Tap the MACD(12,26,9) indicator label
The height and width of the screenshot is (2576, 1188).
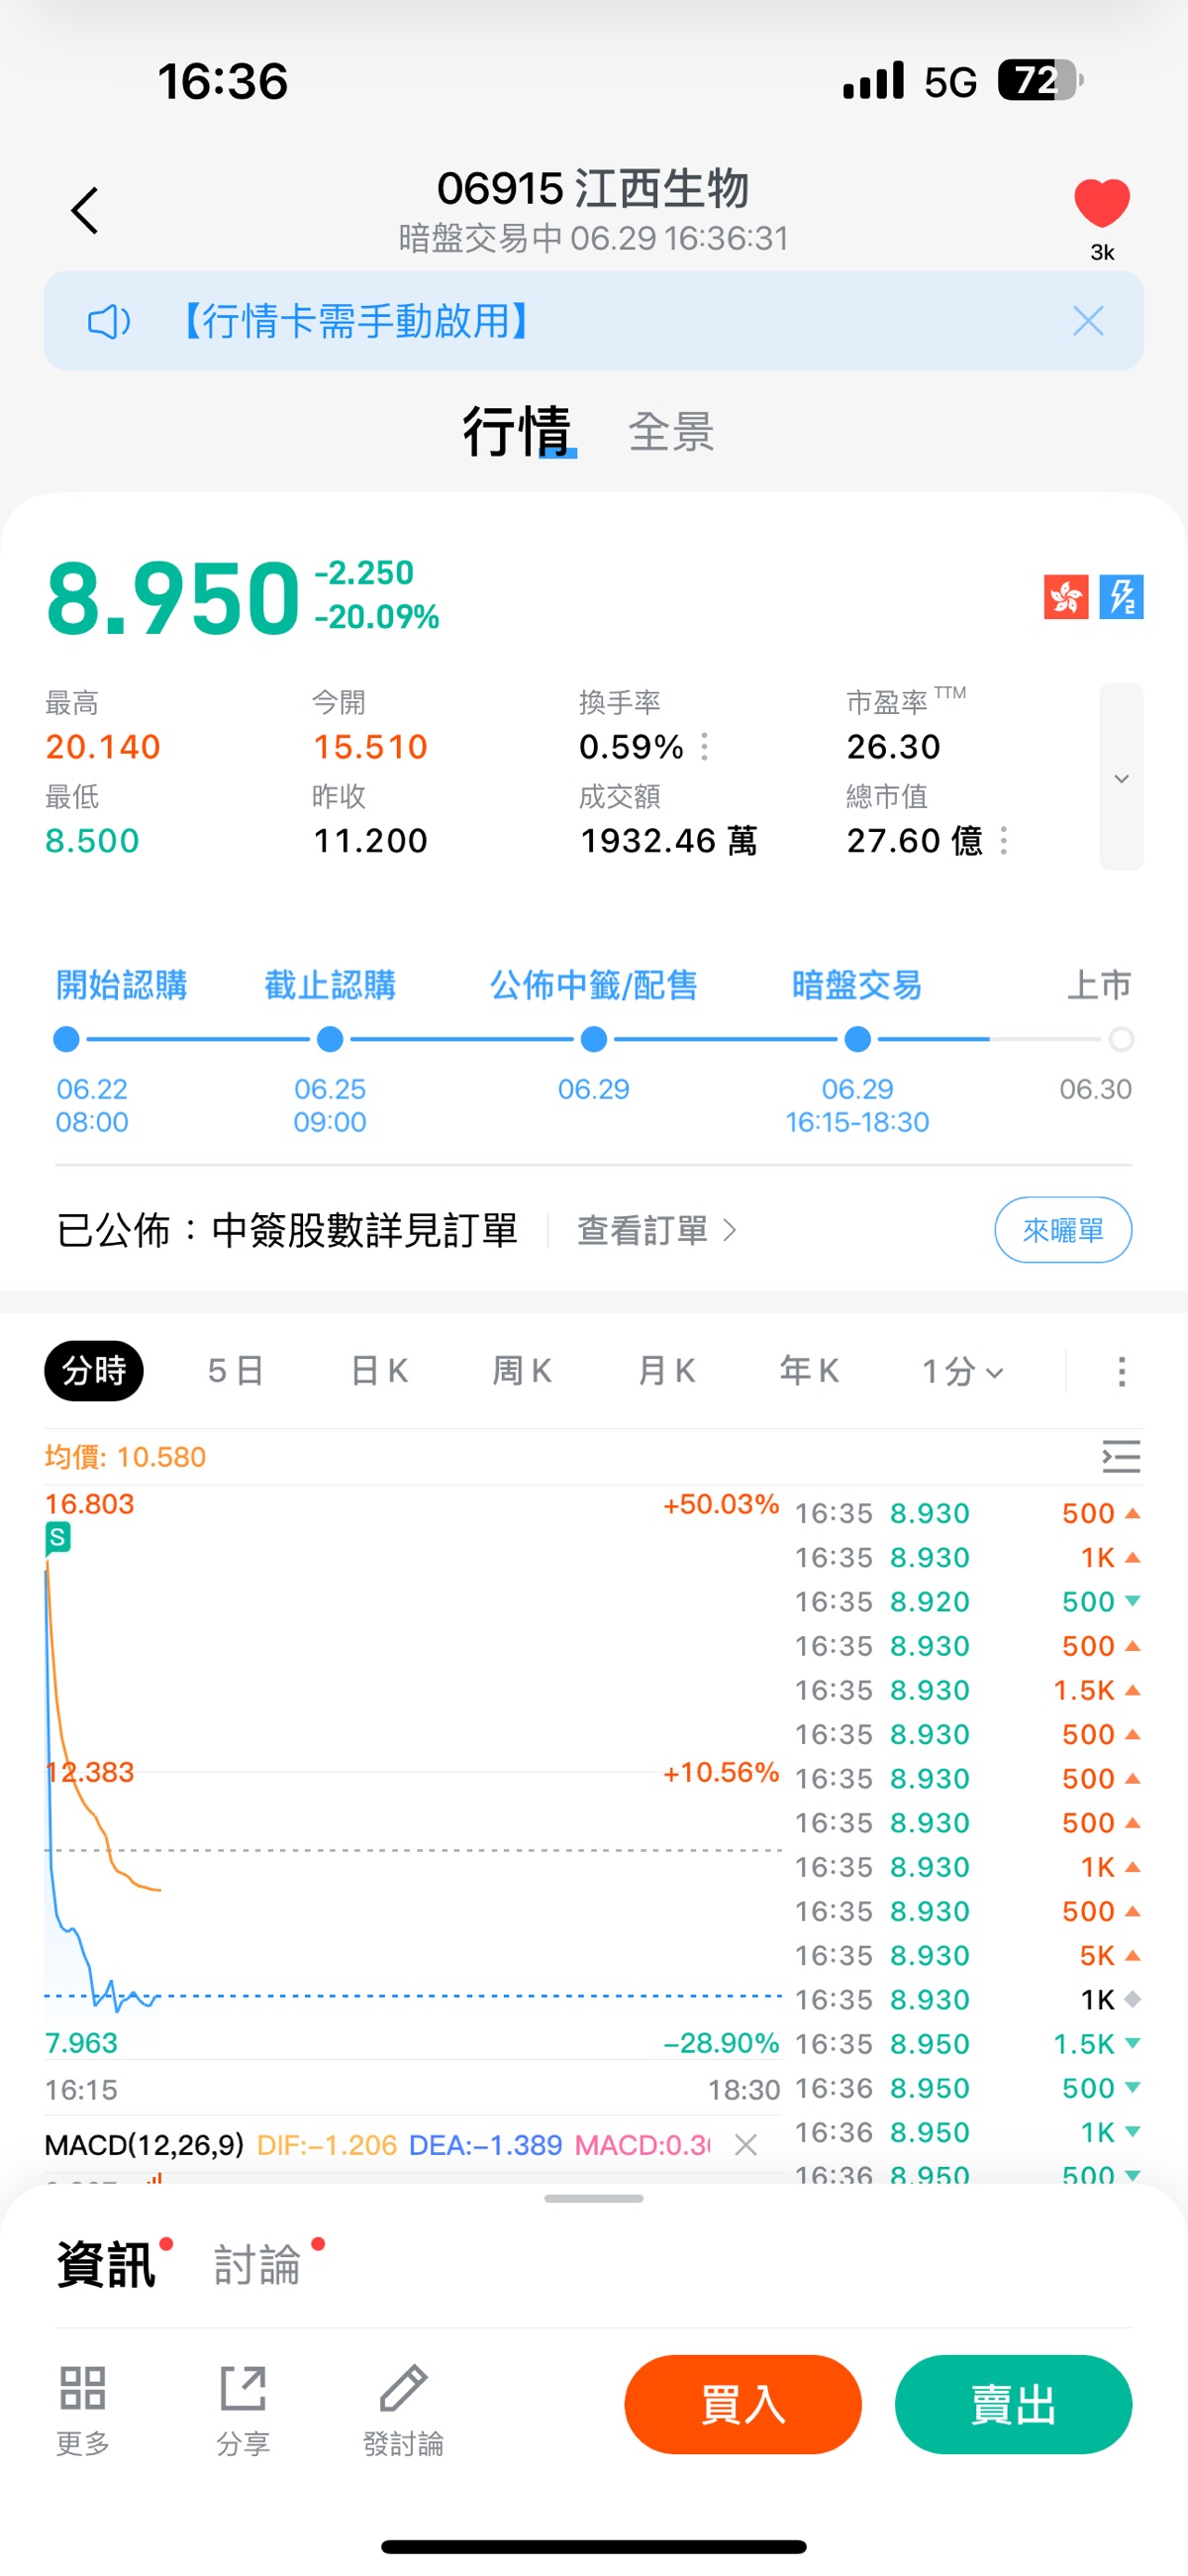pyautogui.click(x=144, y=2145)
